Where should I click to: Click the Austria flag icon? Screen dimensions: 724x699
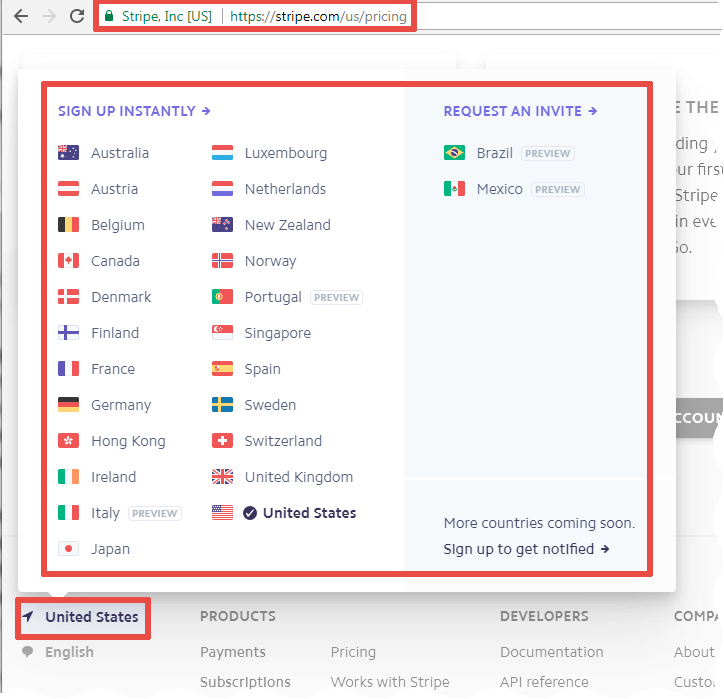[x=68, y=188]
